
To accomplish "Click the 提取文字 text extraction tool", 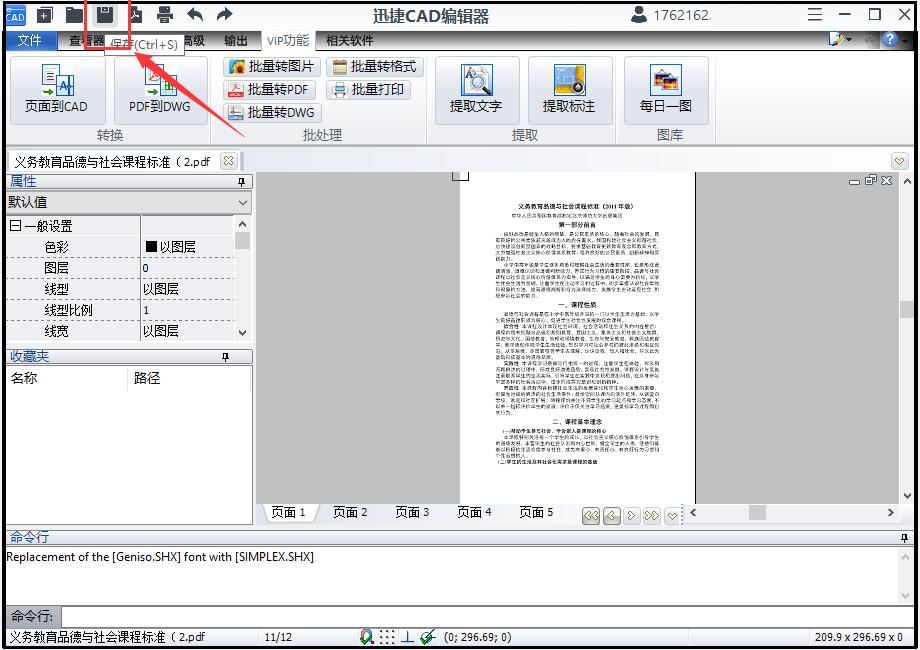I will click(476, 91).
